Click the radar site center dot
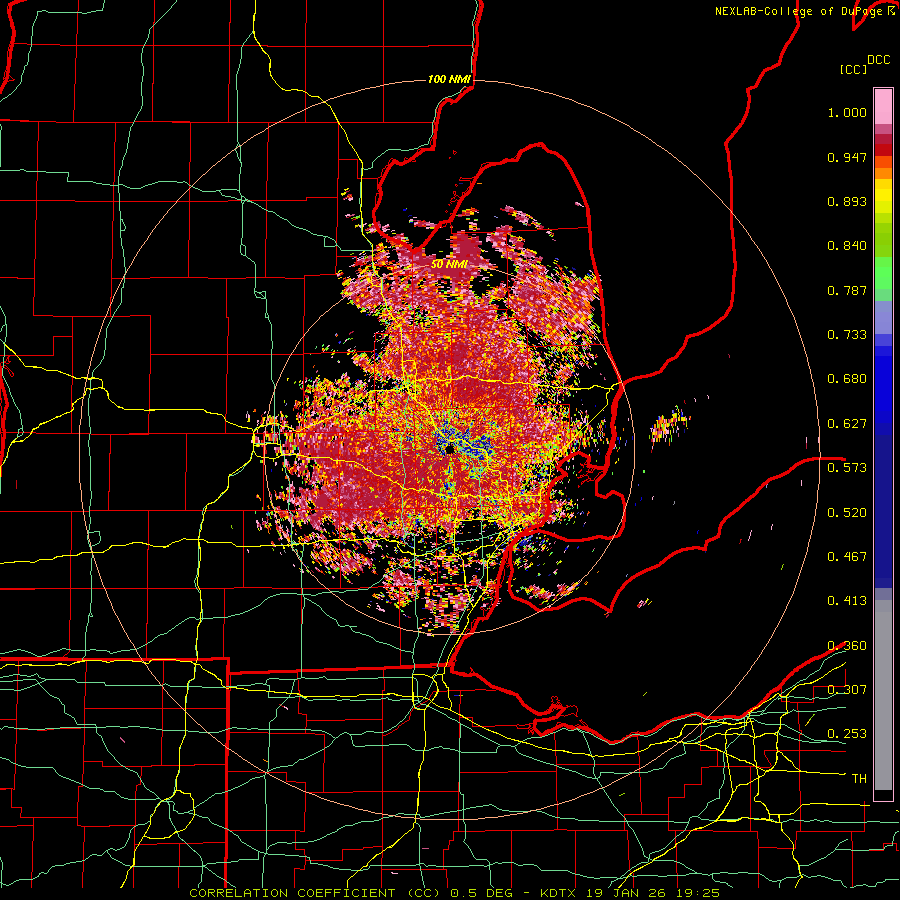This screenshot has width=900, height=900. 449,449
